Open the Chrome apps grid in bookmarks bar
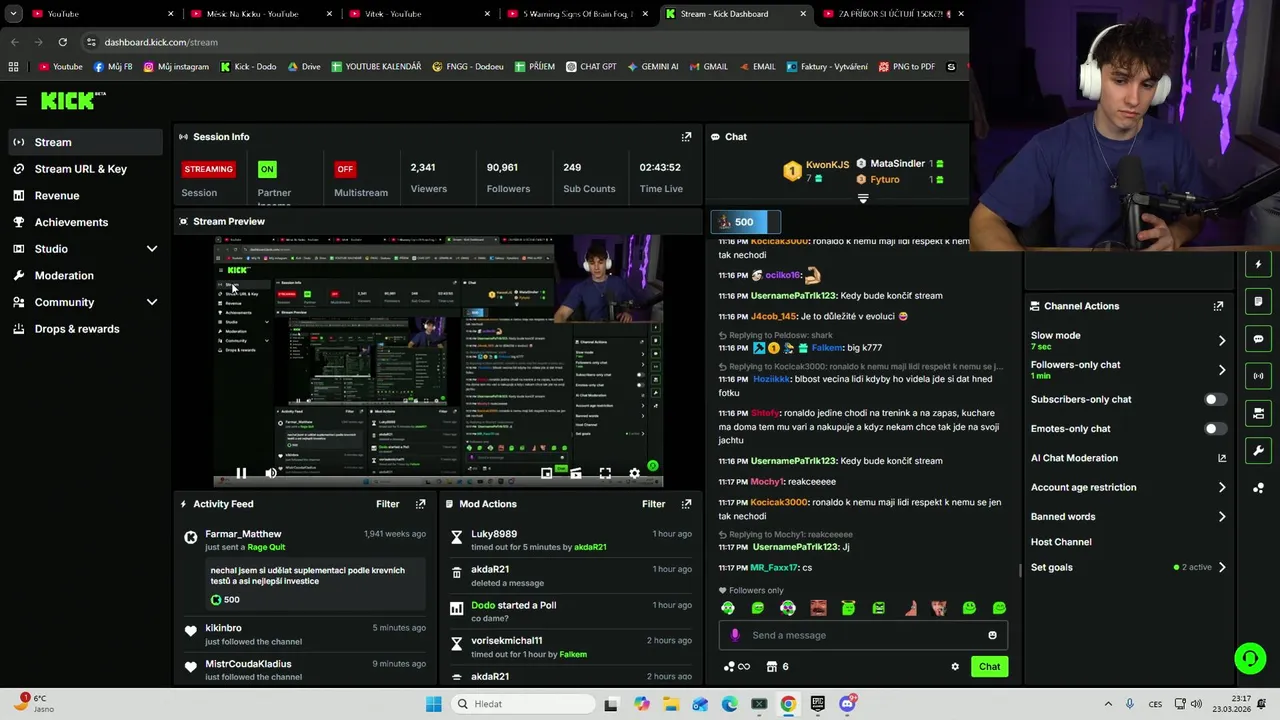The image size is (1280, 720). (13, 67)
